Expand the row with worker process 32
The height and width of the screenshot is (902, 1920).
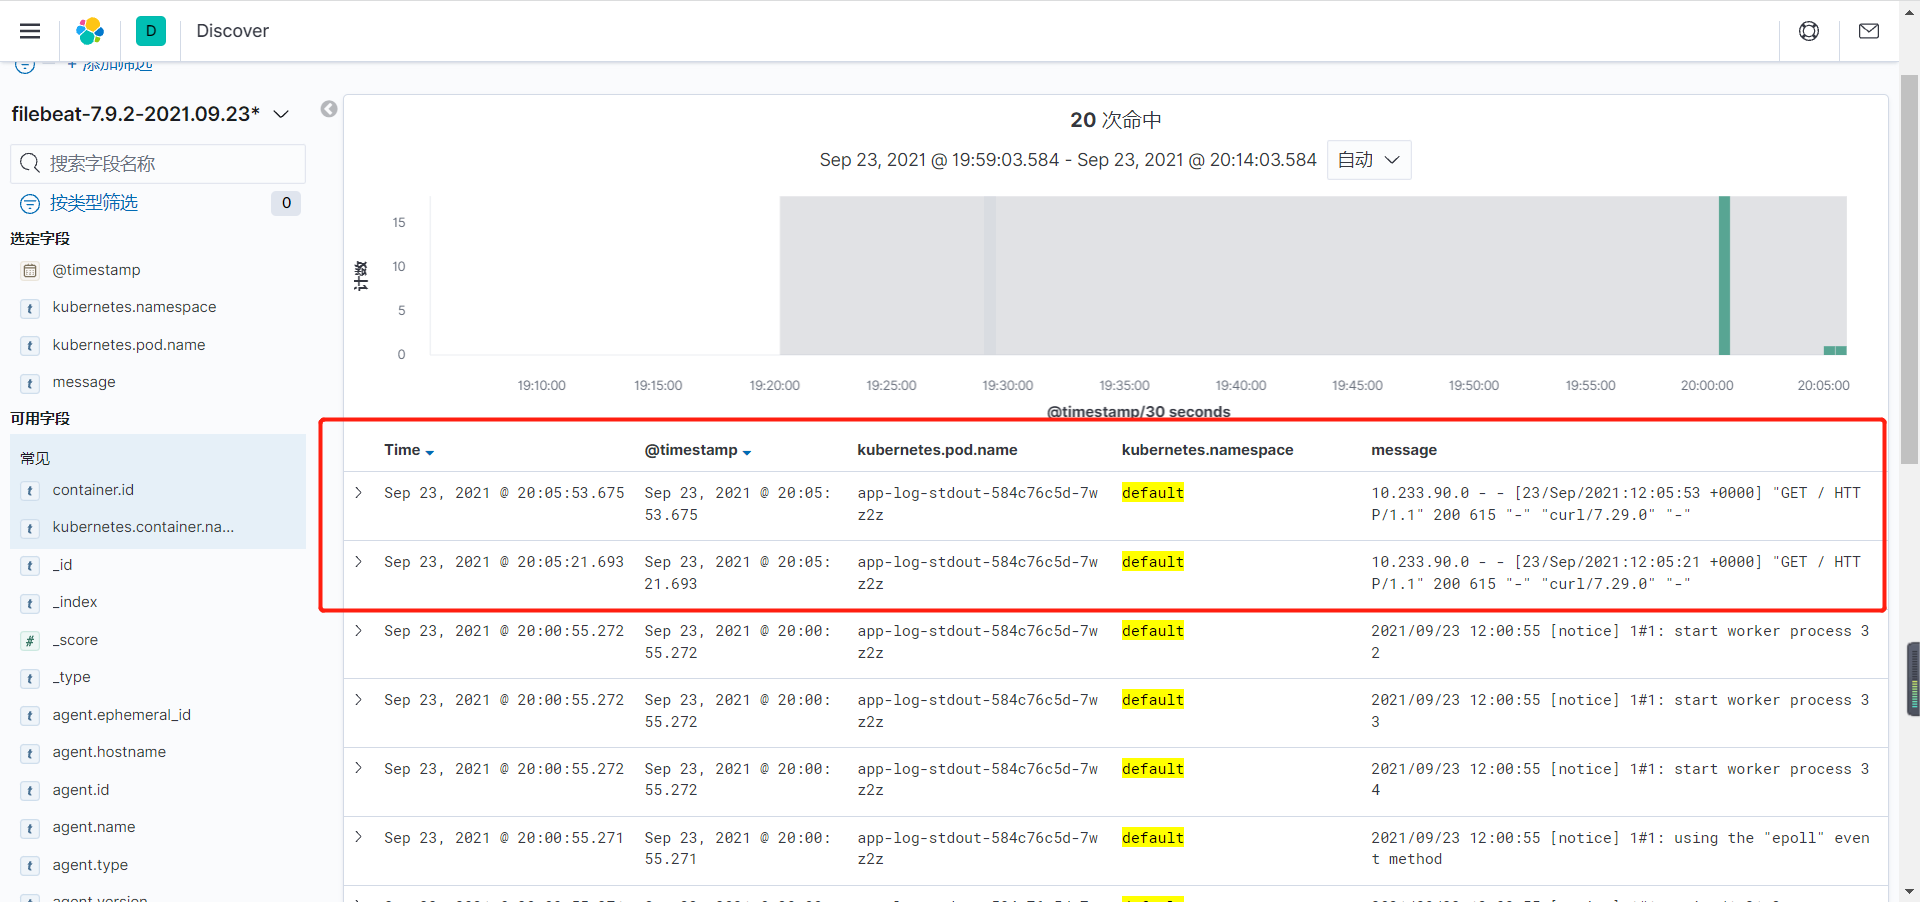pyautogui.click(x=358, y=631)
